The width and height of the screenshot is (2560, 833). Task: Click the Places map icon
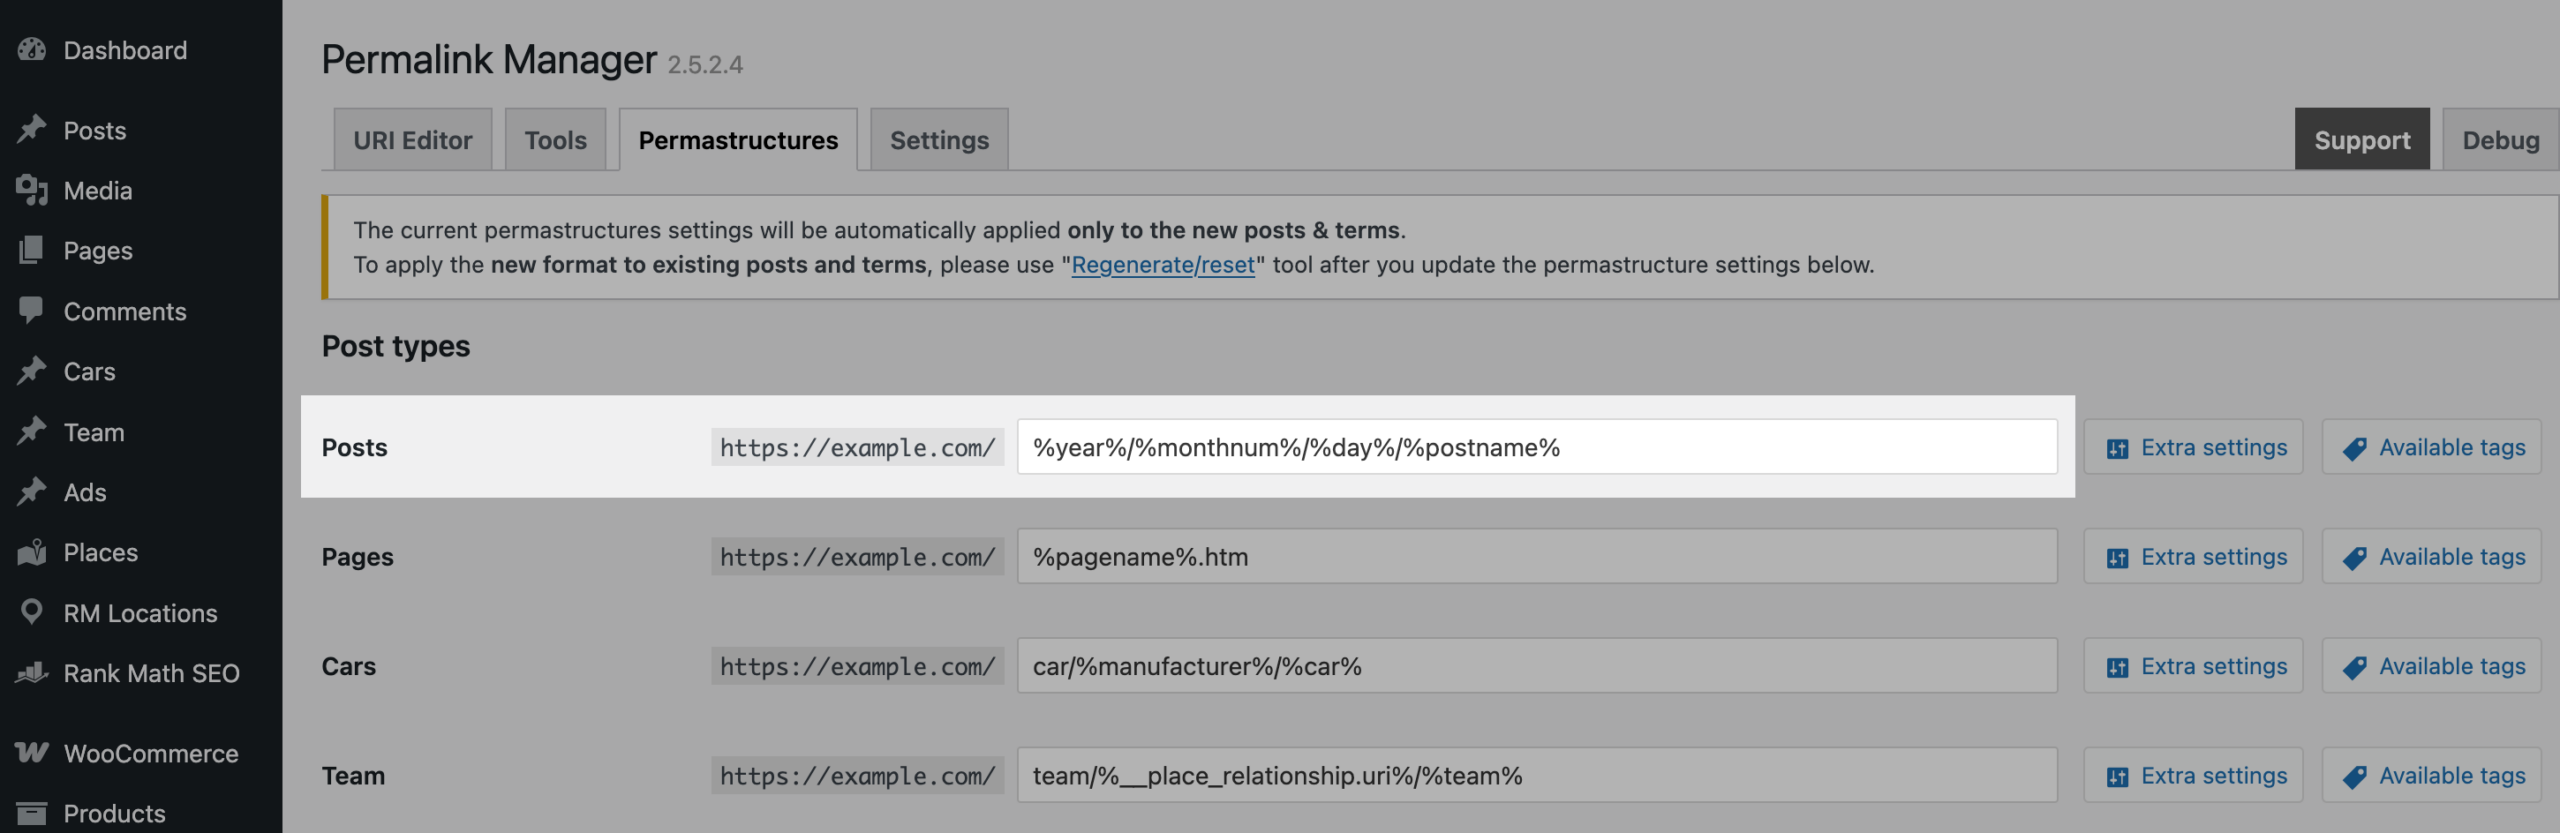pos(32,552)
